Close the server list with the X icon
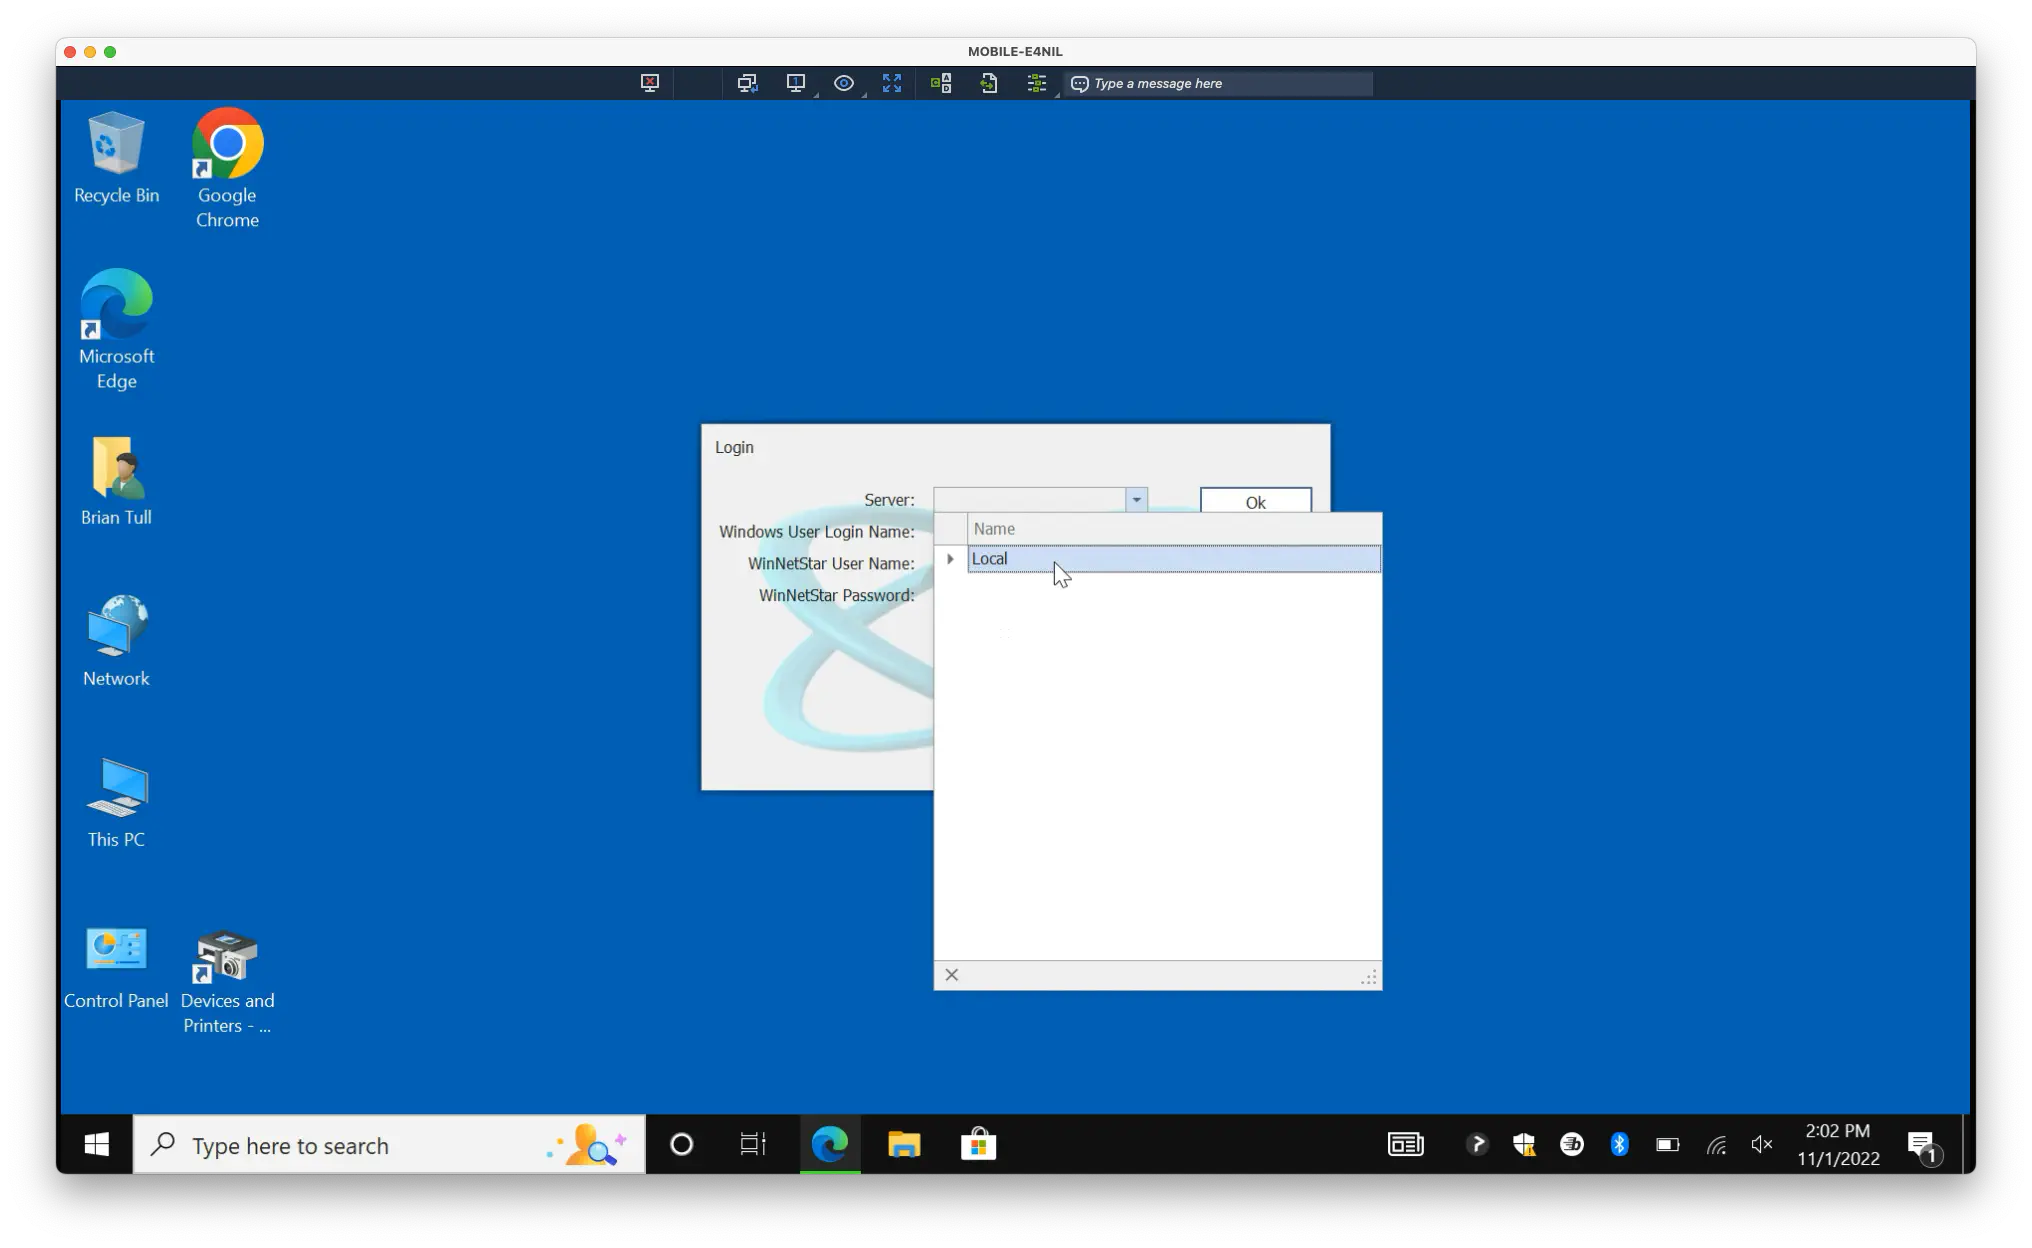This screenshot has height=1248, width=2032. tap(952, 975)
